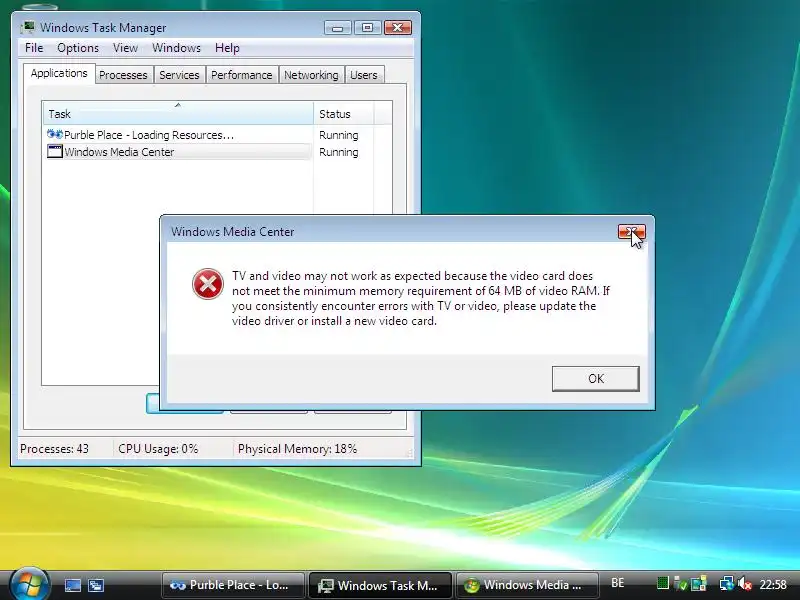Switch to the Services tab
The width and height of the screenshot is (800, 600).
179,75
